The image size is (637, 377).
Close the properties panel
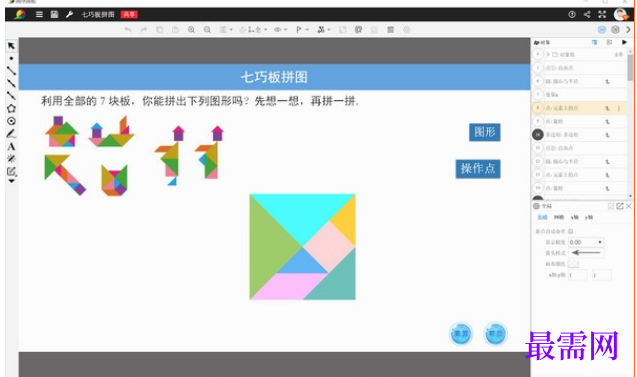tap(629, 206)
